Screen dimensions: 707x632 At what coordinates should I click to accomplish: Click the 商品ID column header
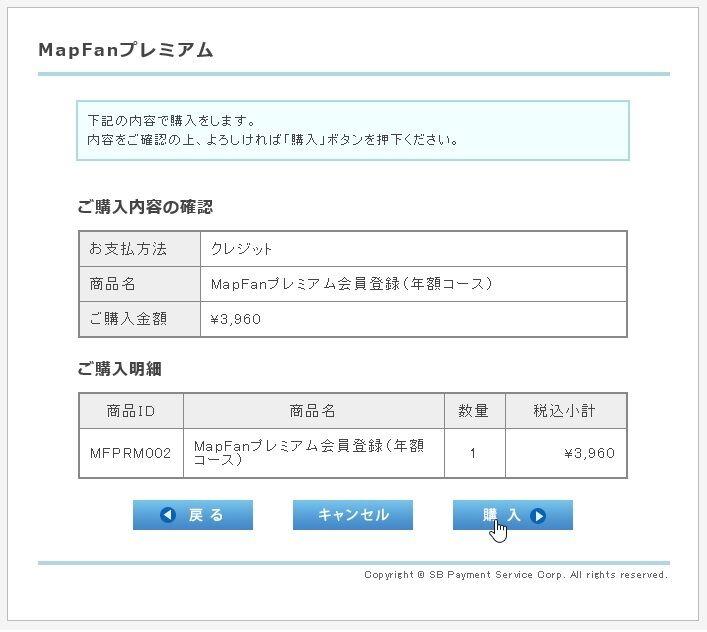[131, 411]
